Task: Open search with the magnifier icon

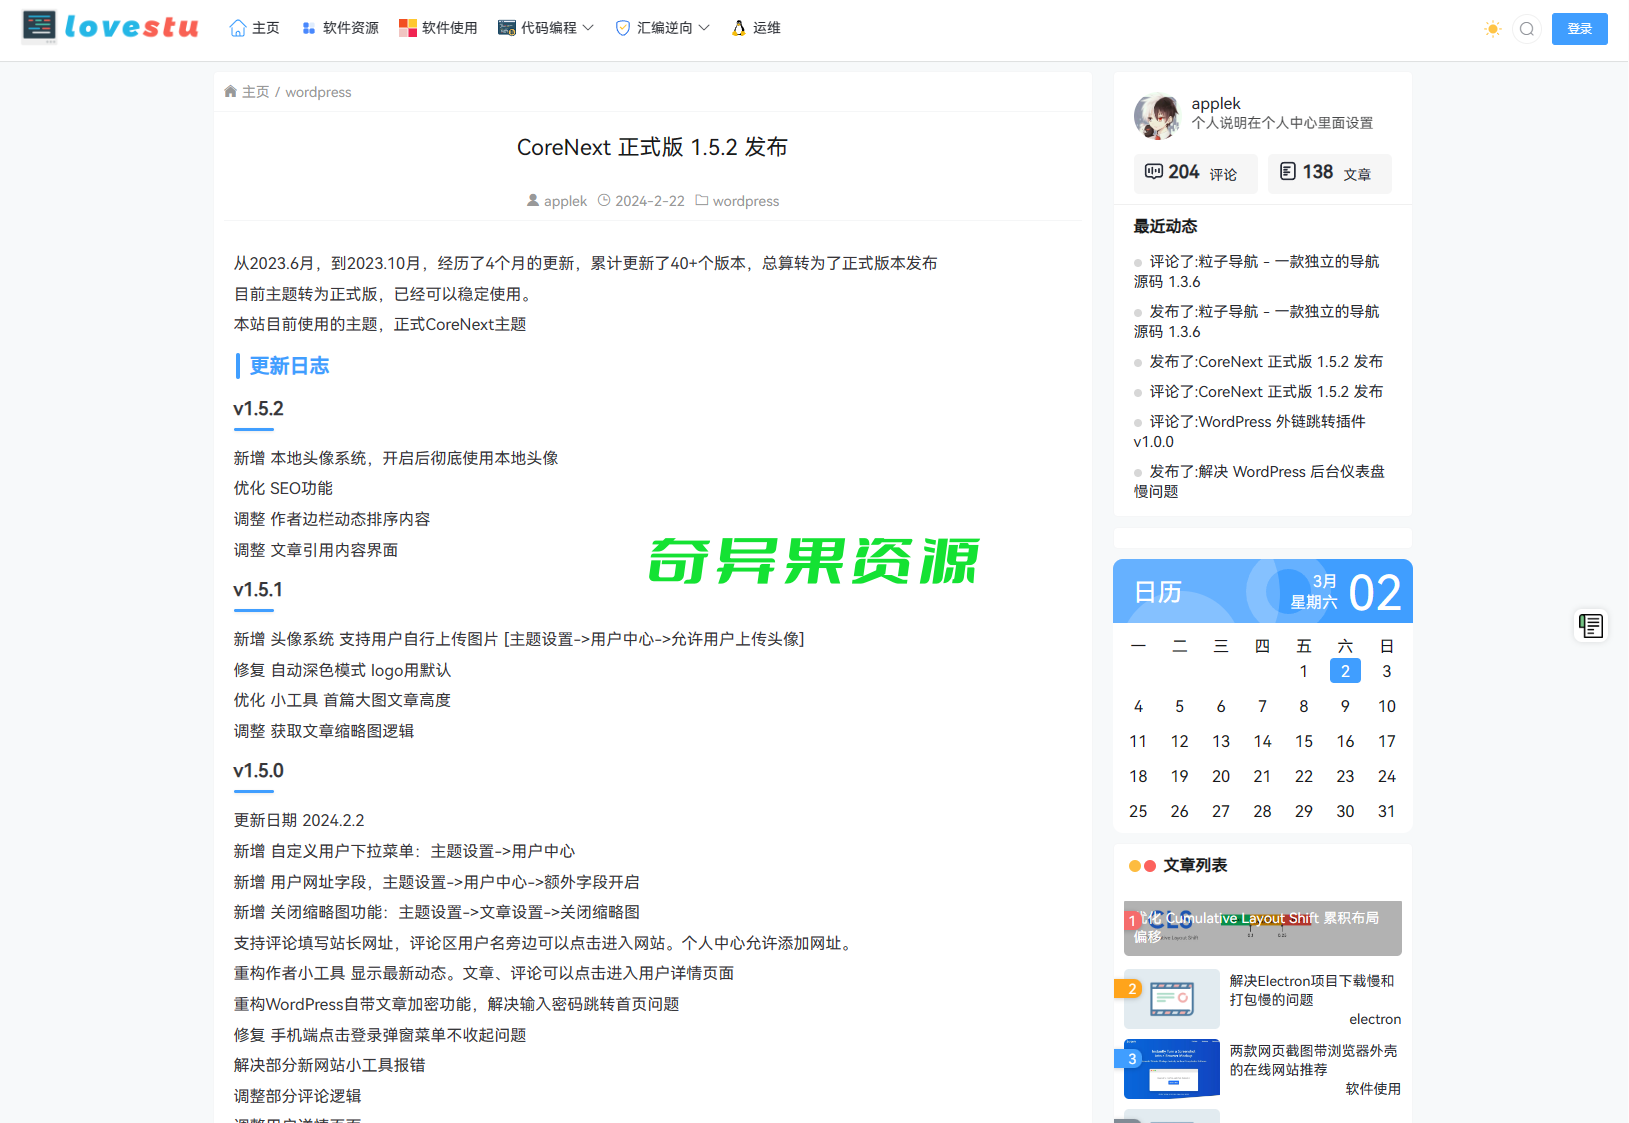Action: [1526, 29]
